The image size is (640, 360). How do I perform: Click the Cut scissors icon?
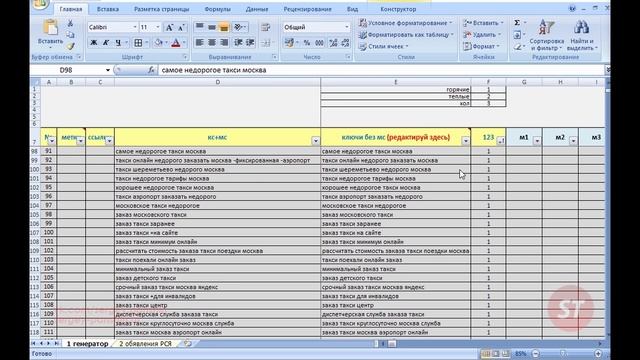click(70, 23)
